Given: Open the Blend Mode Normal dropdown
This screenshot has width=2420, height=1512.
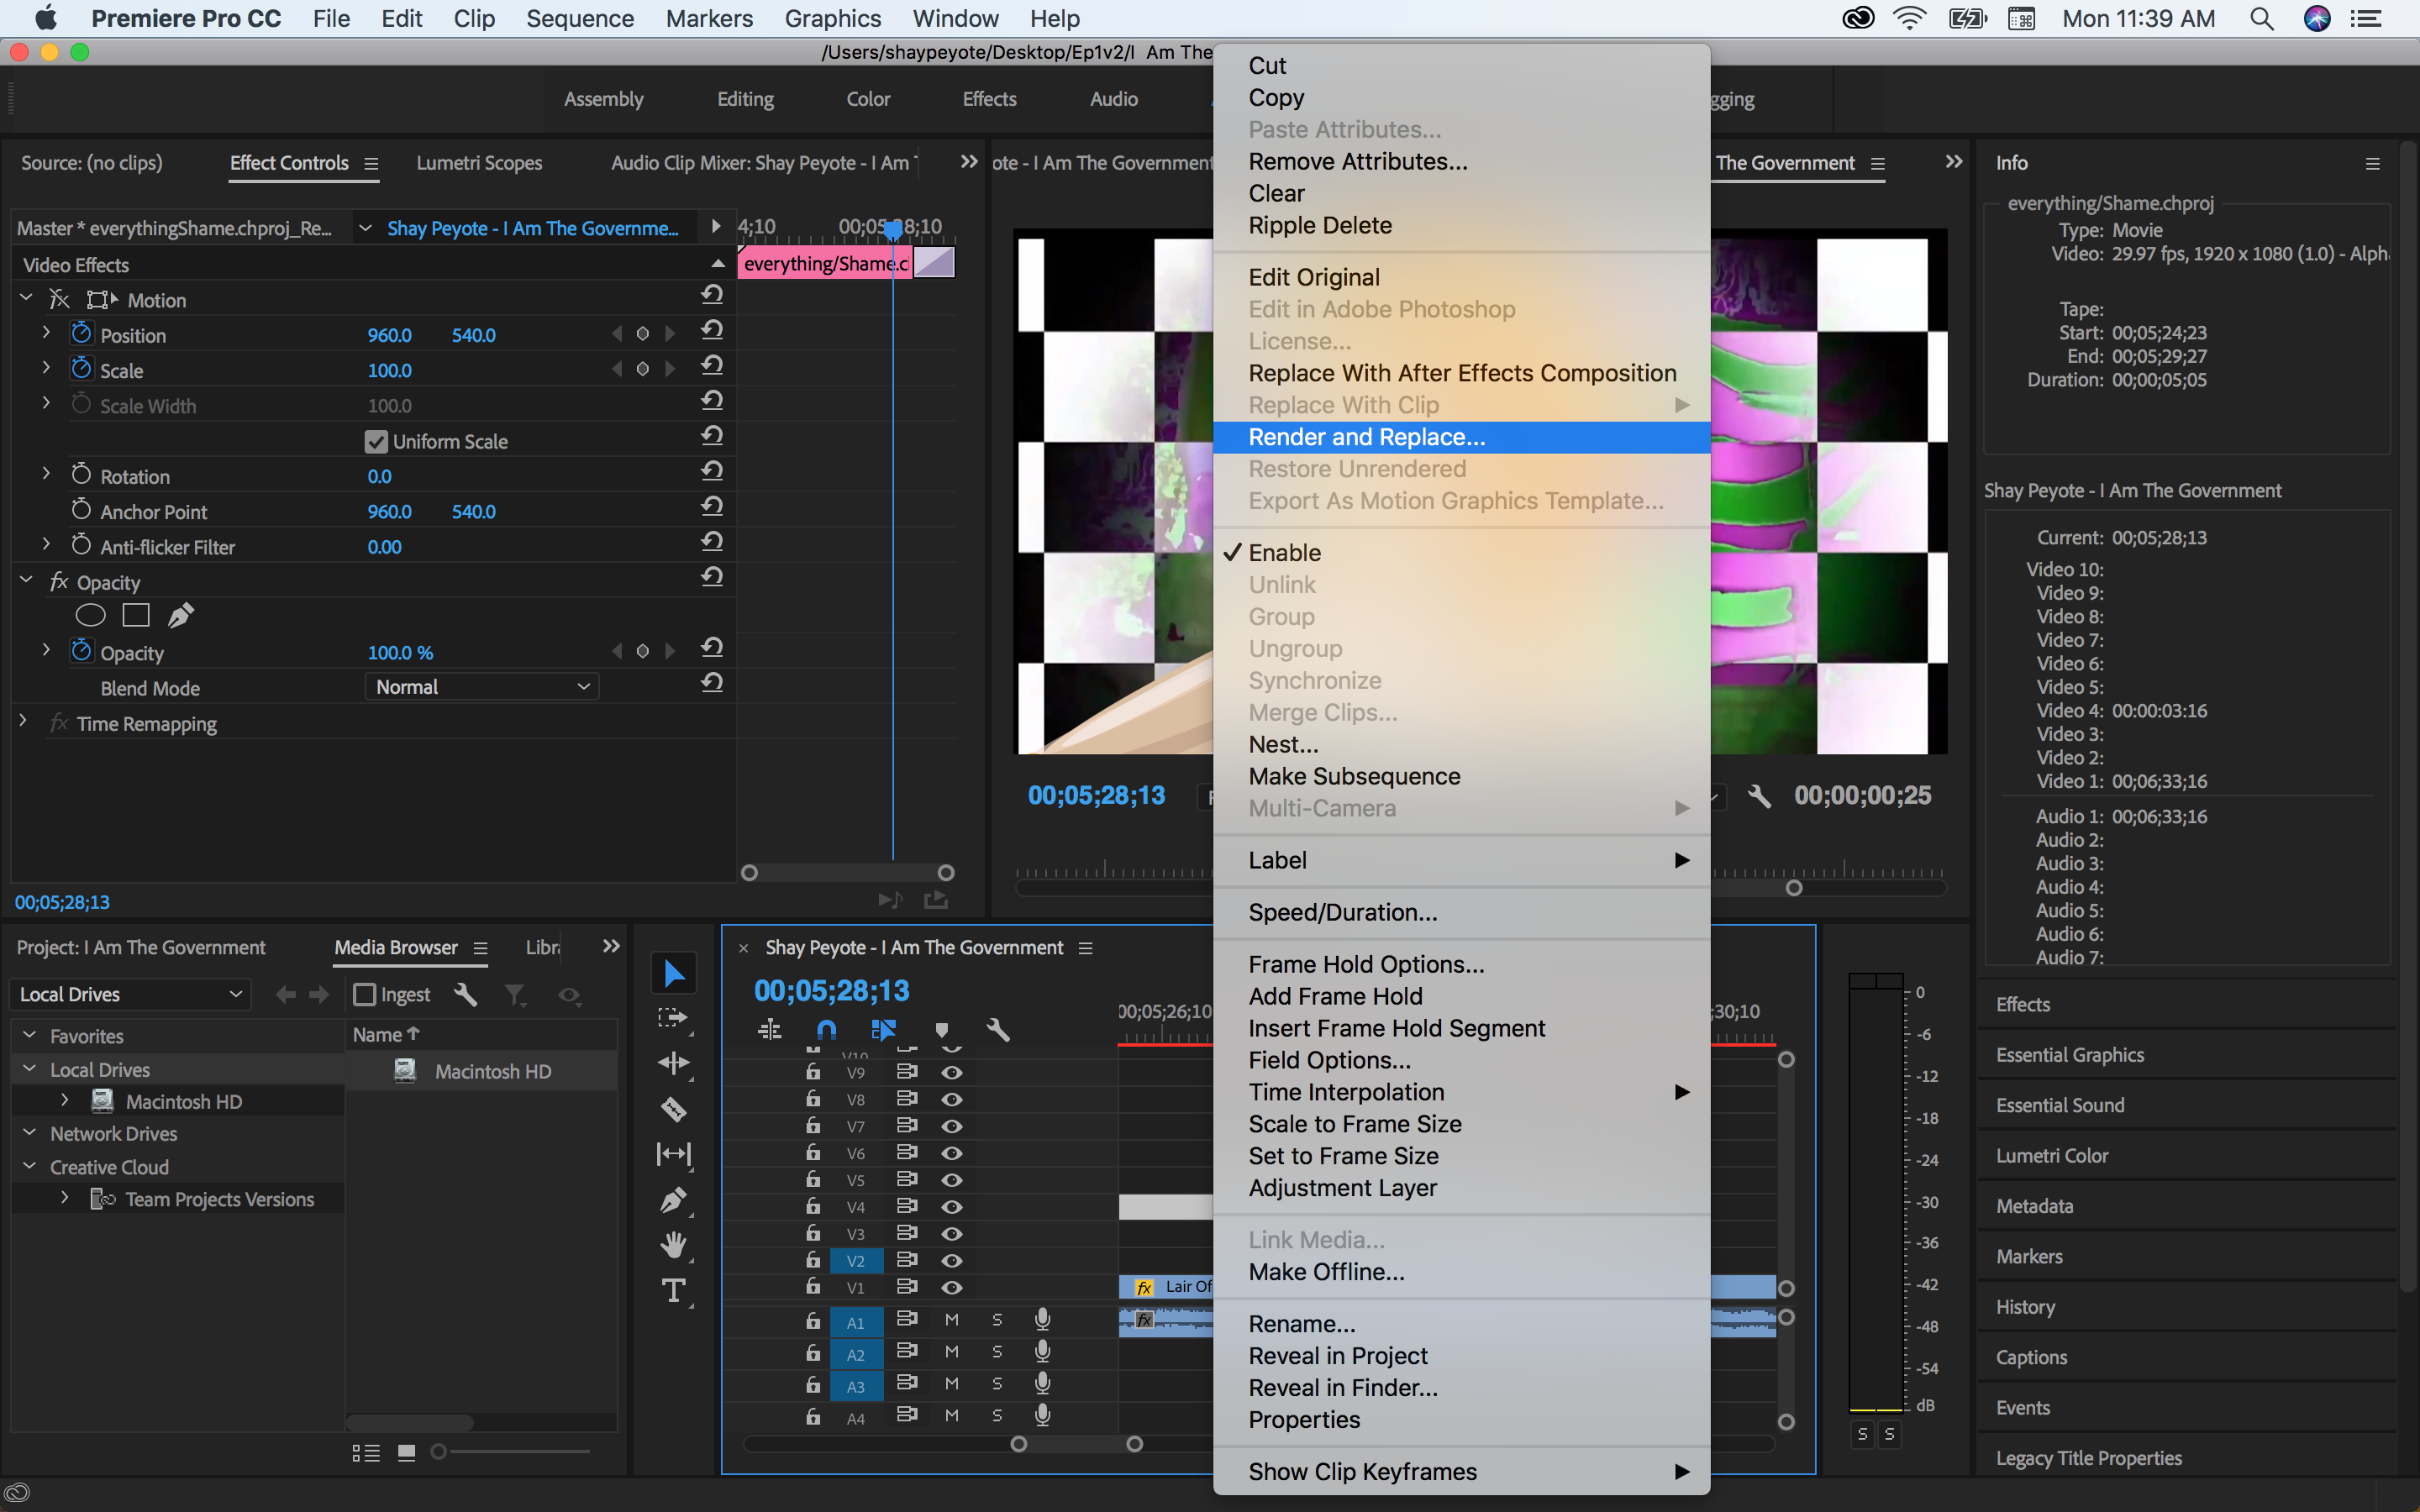Looking at the screenshot, I should point(482,687).
